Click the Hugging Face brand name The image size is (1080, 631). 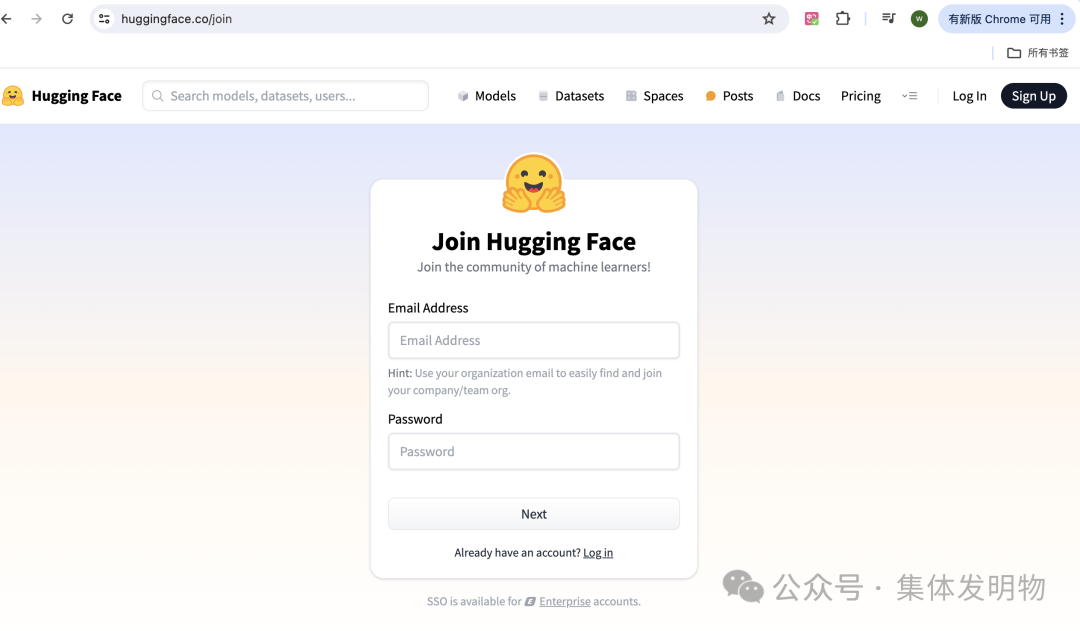[76, 96]
